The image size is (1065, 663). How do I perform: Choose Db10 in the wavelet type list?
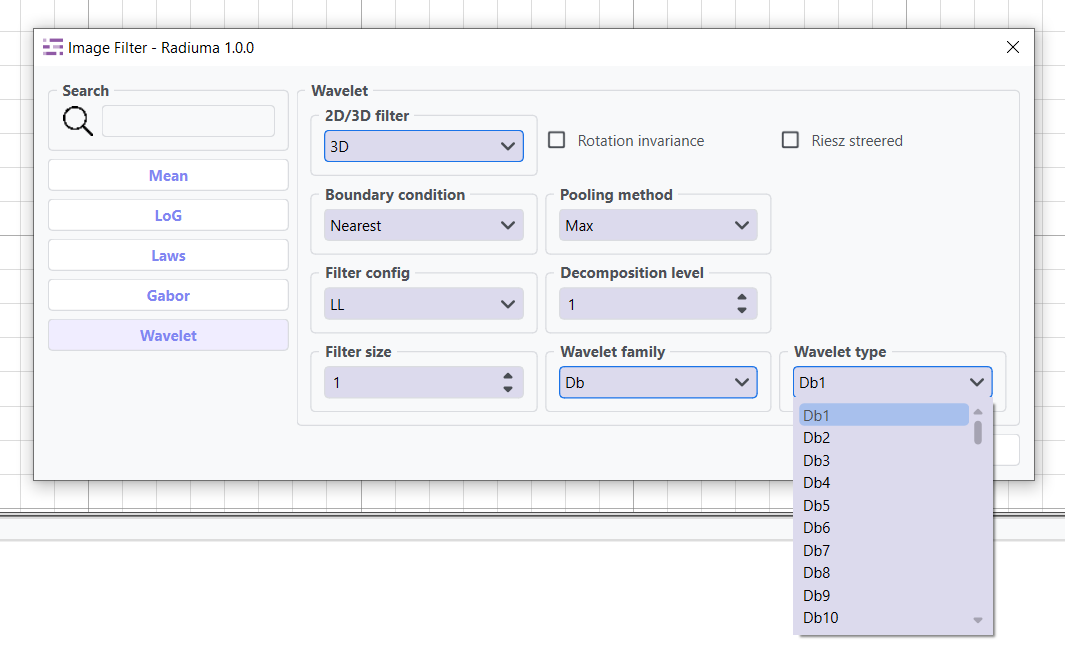click(x=884, y=618)
